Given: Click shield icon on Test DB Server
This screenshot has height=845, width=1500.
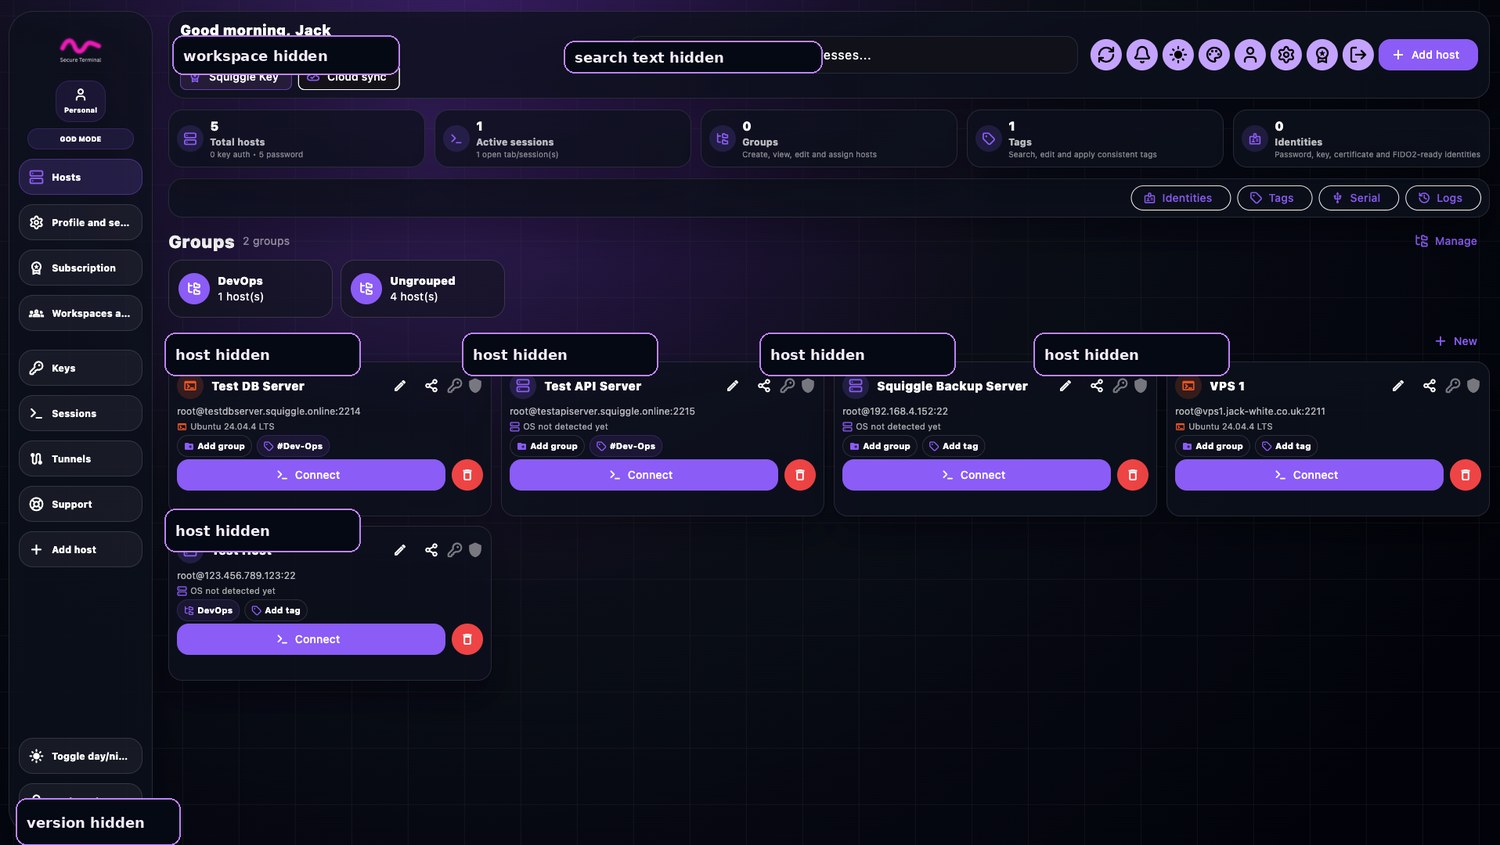Looking at the screenshot, I should [475, 386].
